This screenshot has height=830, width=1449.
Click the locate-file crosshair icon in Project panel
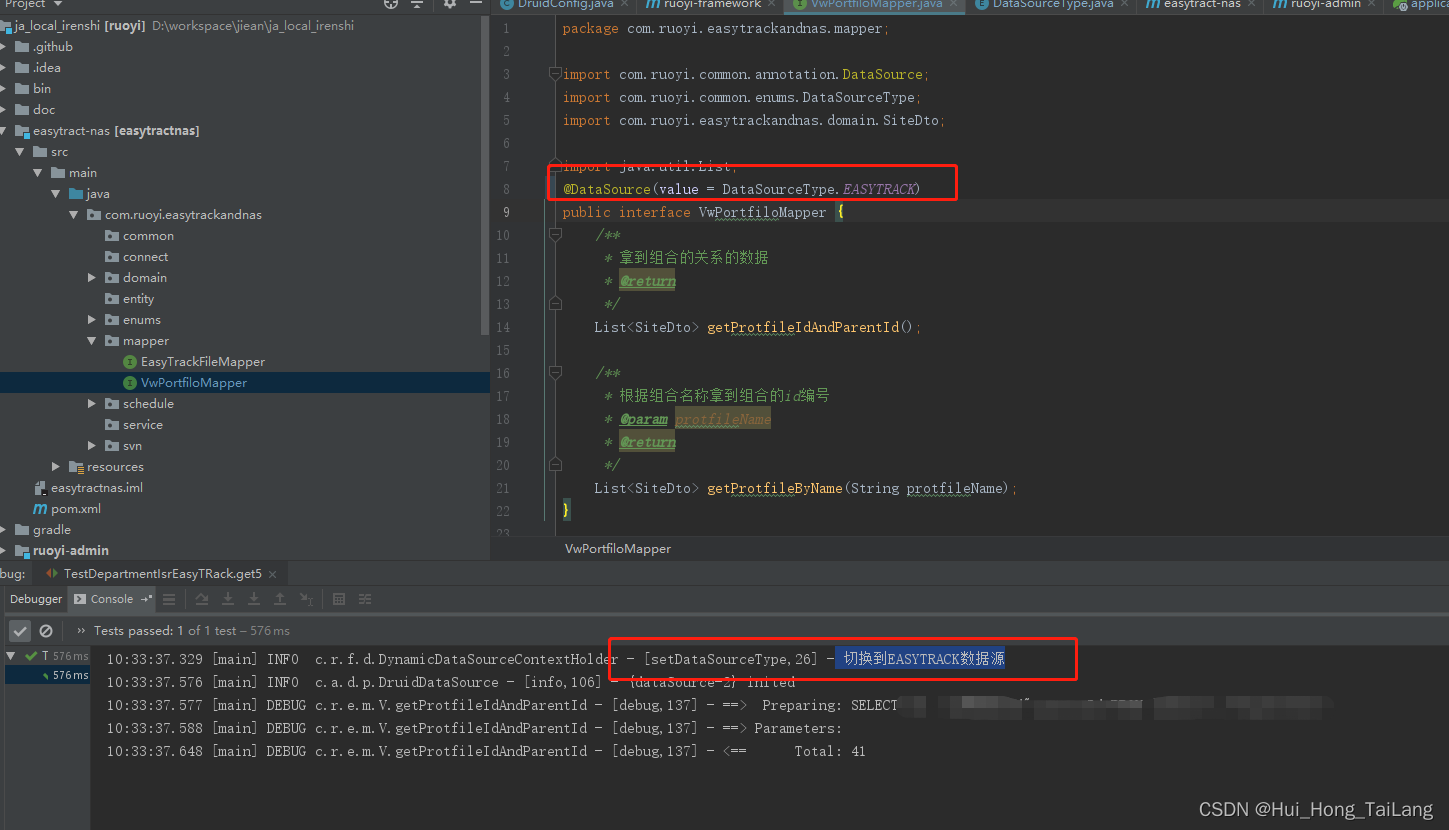click(x=391, y=4)
